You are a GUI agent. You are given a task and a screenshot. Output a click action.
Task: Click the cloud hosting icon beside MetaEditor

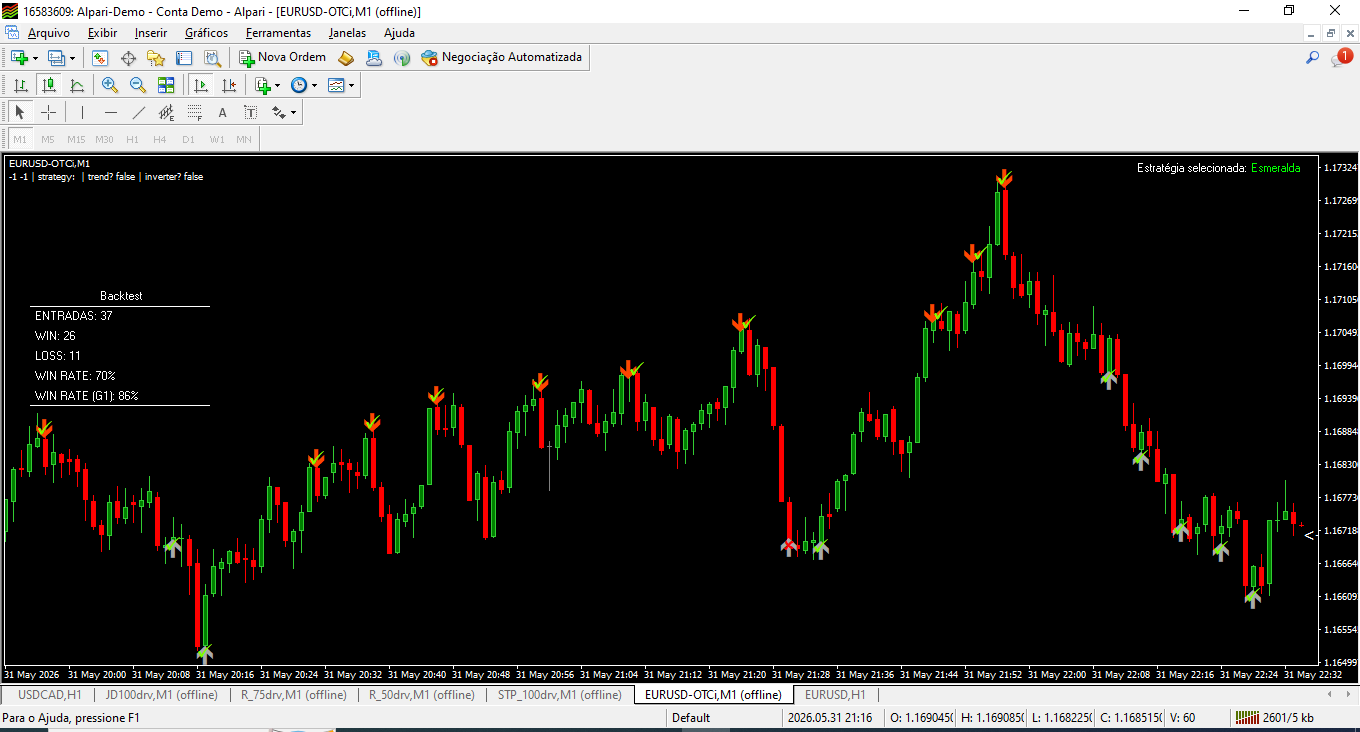pos(374,58)
